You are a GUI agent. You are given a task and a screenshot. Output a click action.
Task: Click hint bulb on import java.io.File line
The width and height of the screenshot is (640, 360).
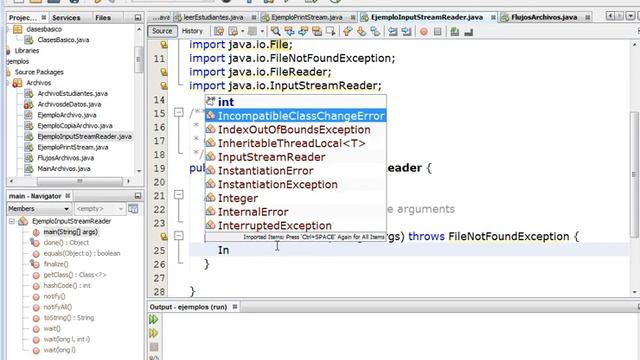164,44
